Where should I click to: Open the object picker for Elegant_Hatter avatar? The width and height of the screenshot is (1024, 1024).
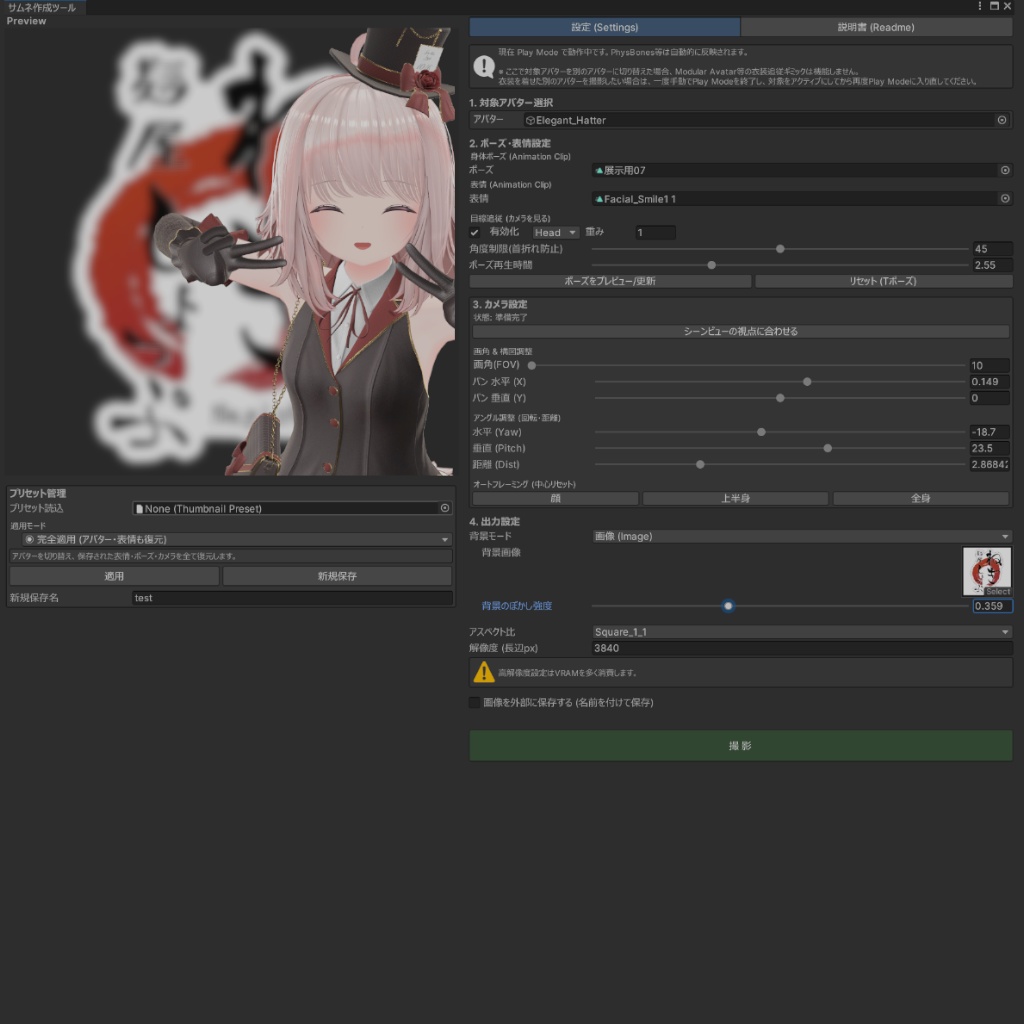(x=1002, y=120)
